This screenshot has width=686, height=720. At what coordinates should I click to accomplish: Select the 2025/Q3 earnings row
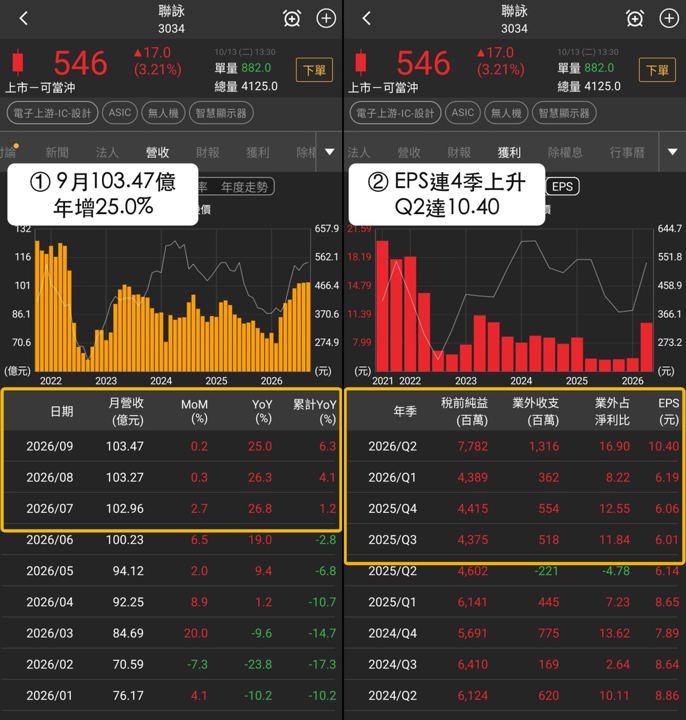tap(515, 540)
